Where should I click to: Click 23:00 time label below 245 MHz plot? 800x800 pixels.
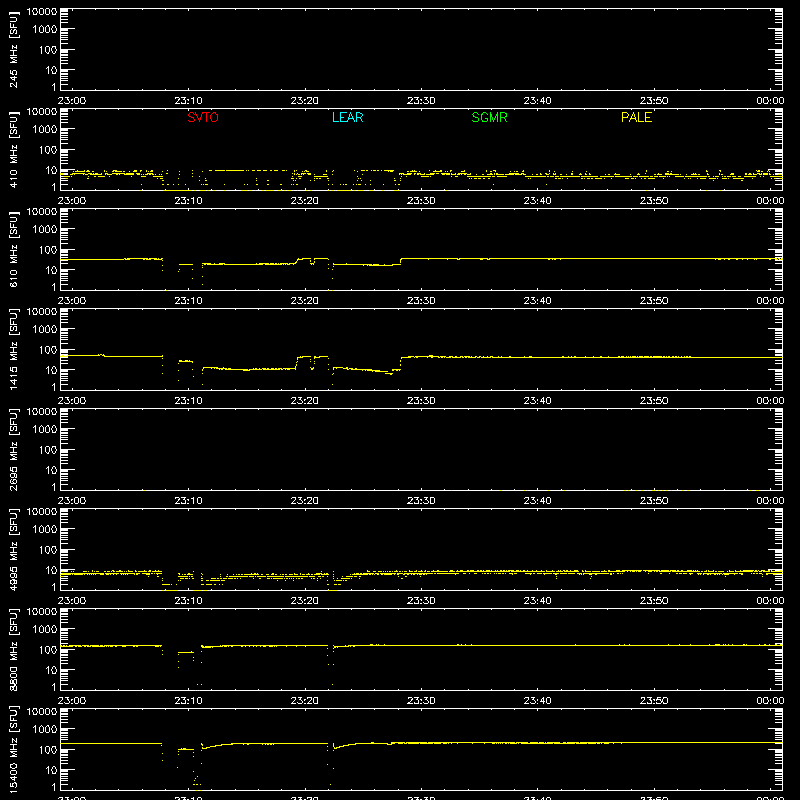71,101
